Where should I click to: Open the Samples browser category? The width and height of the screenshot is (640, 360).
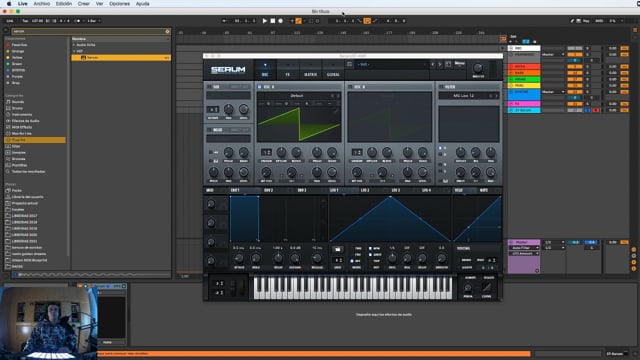pyautogui.click(x=19, y=153)
